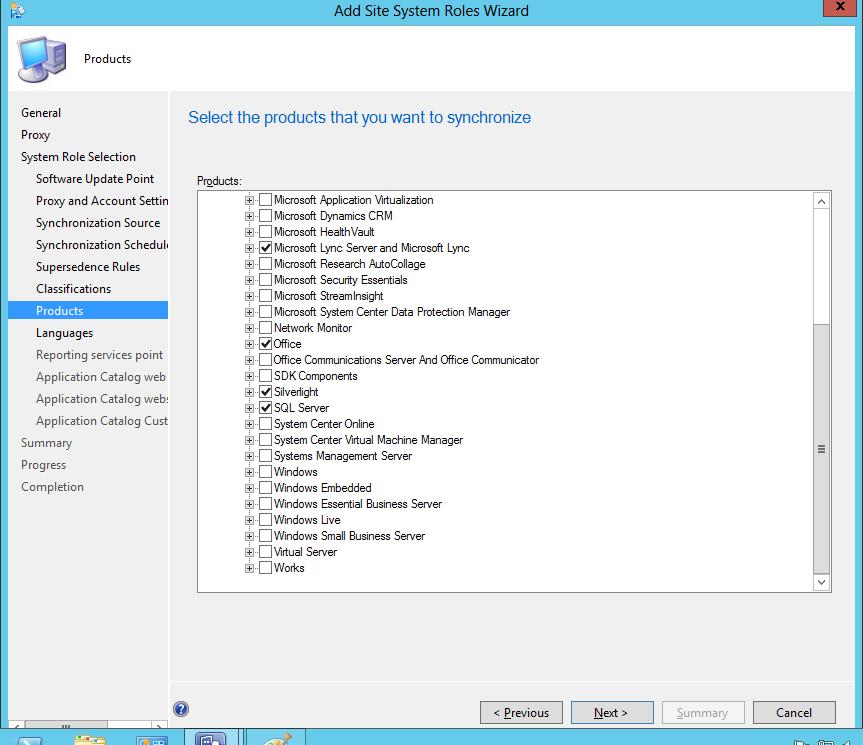This screenshot has height=745, width=863.
Task: Expand System Center Virtual Machine Manager node
Action: click(x=249, y=440)
